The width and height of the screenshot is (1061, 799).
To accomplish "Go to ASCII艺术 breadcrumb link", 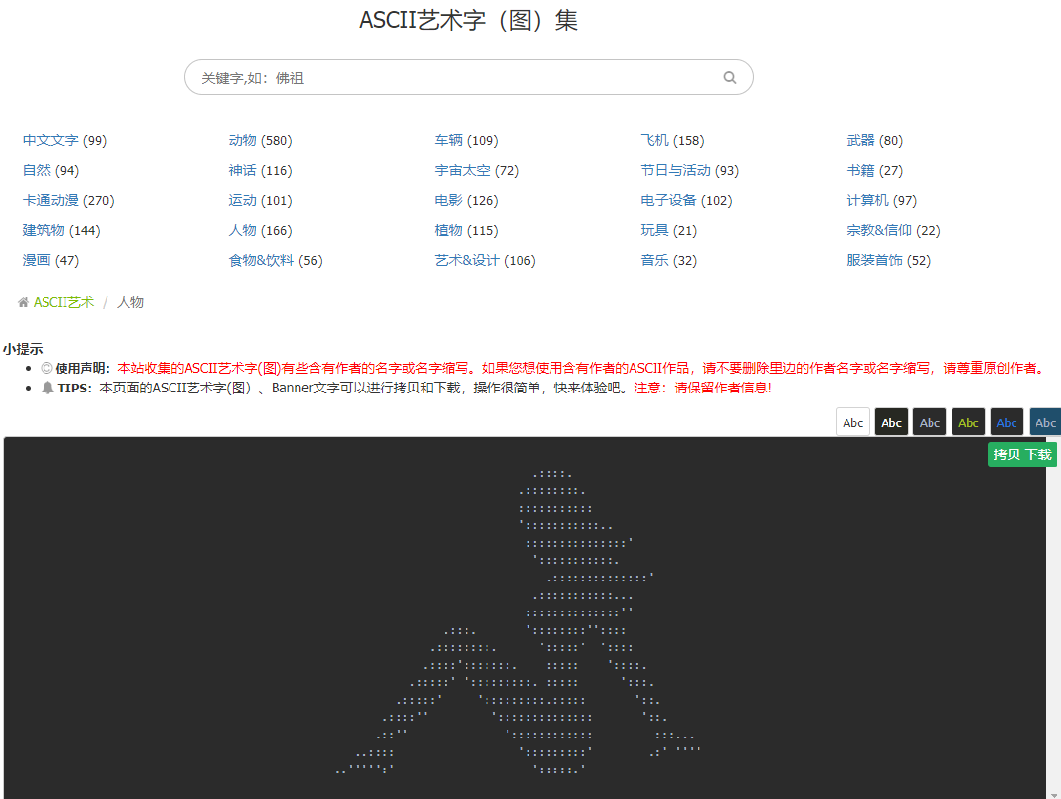I will coord(64,302).
